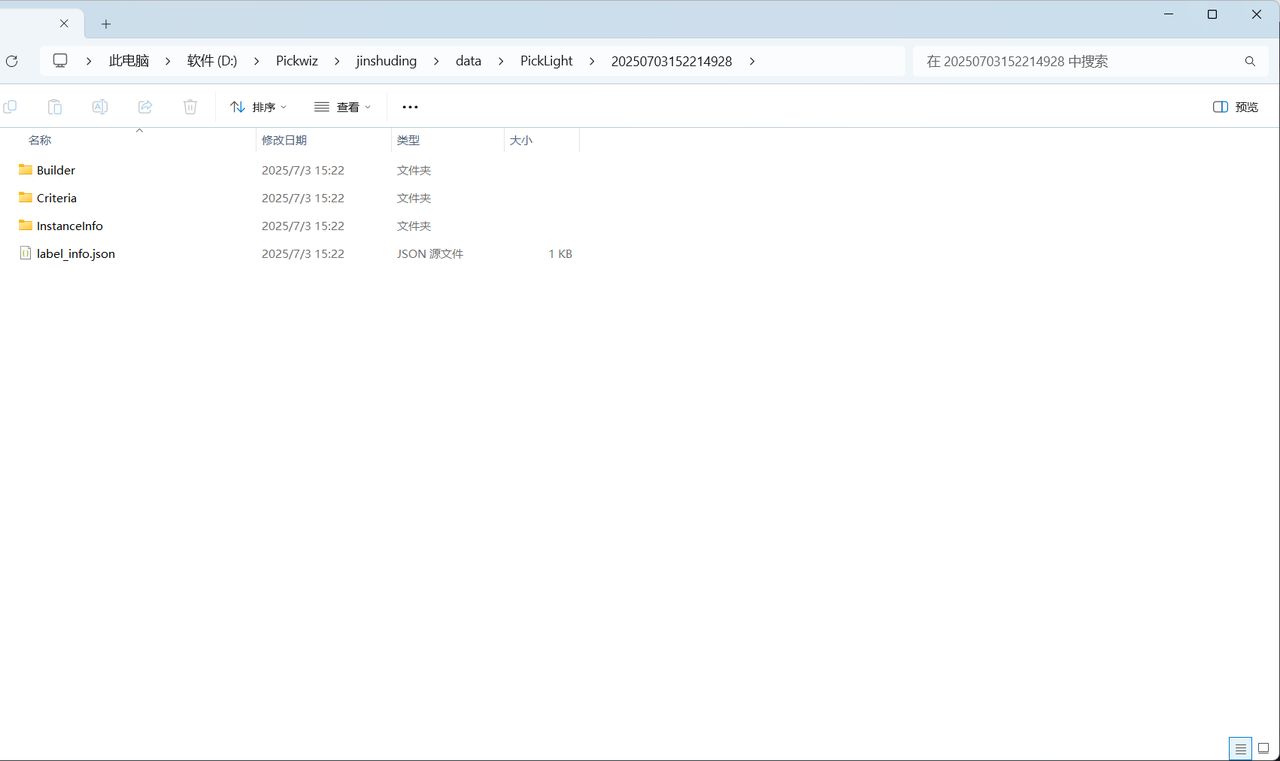The image size is (1280, 761).
Task: Click the copy icon in the toolbar
Action: click(10, 107)
